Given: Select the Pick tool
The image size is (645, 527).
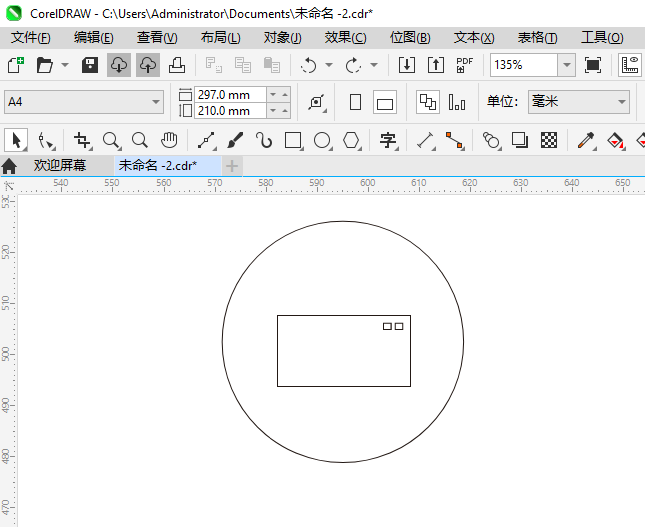Looking at the screenshot, I should [16, 140].
